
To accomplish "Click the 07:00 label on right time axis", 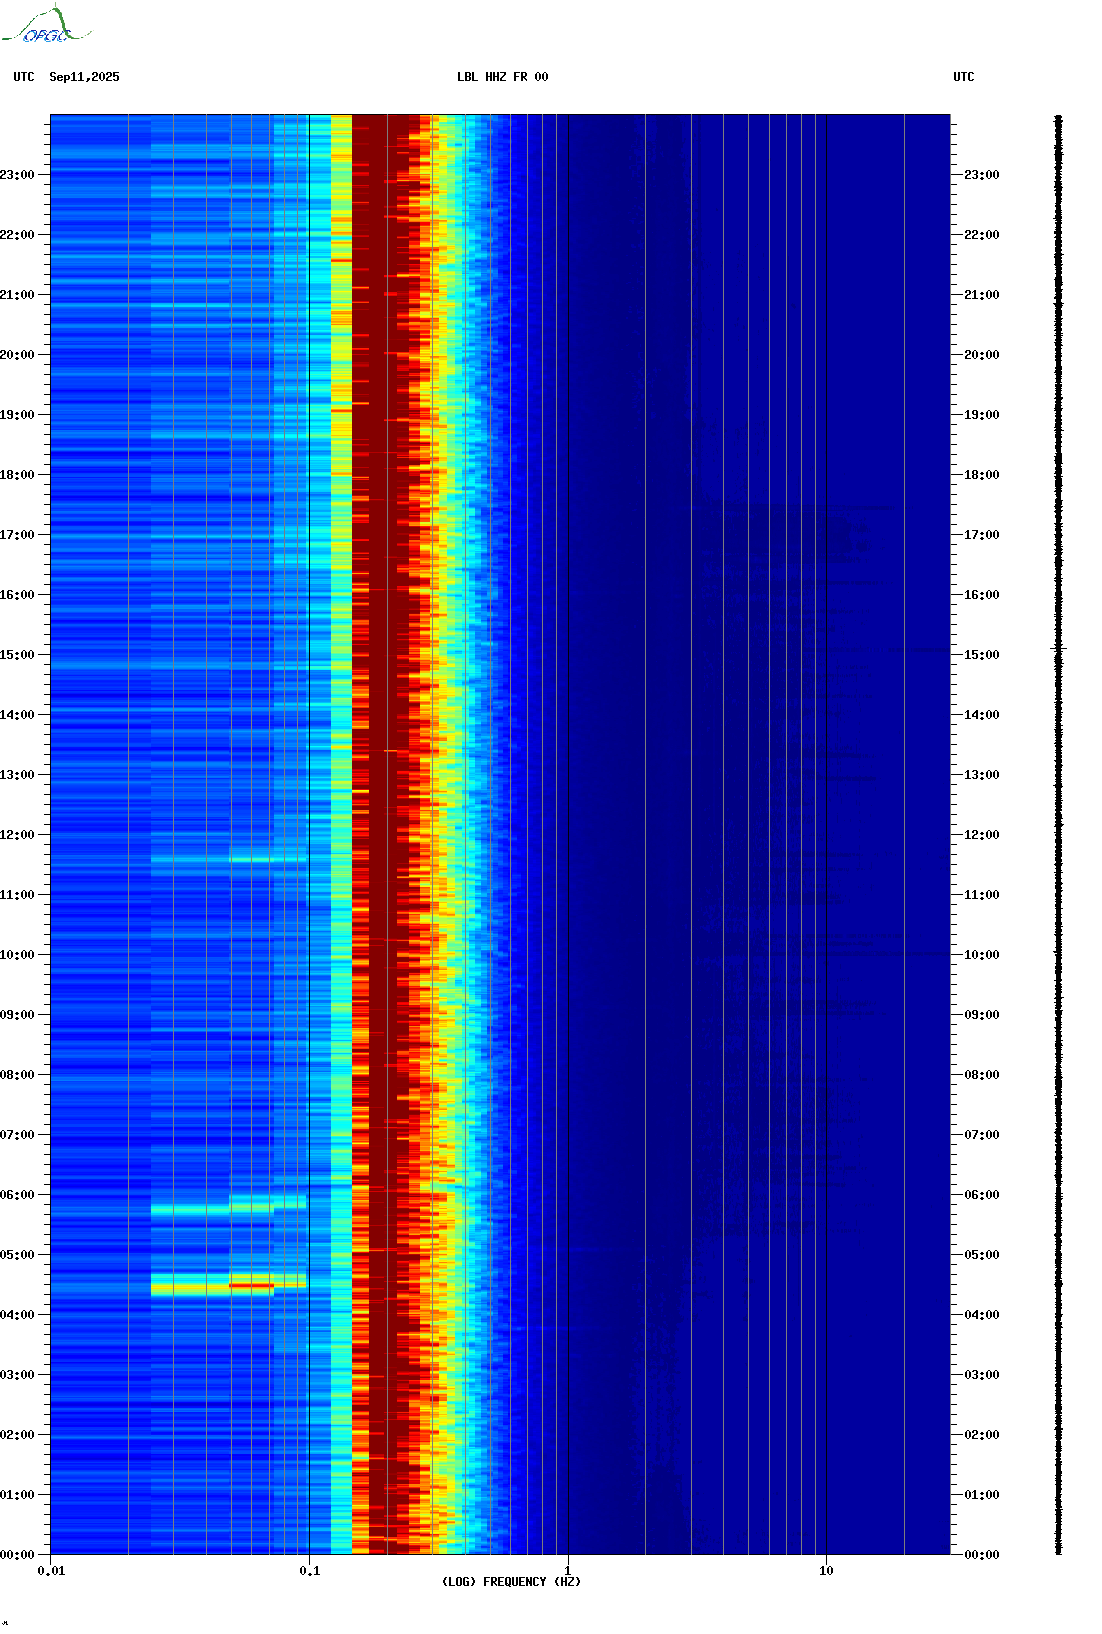I will coord(982,1135).
